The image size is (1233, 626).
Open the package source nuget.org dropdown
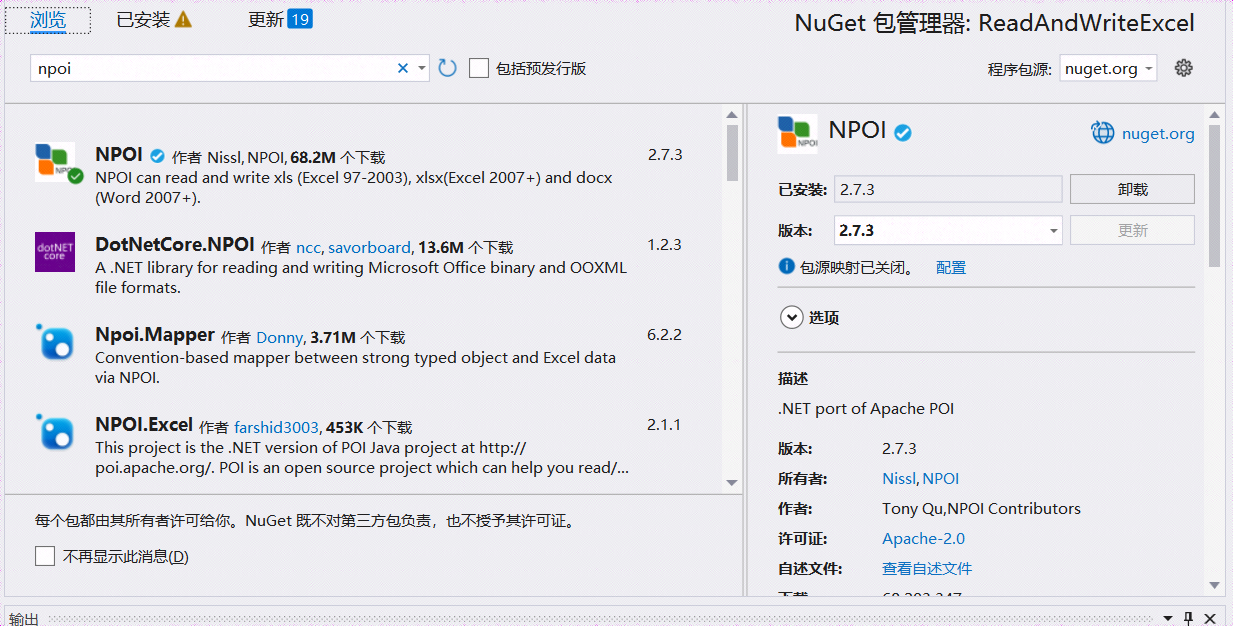(1108, 68)
